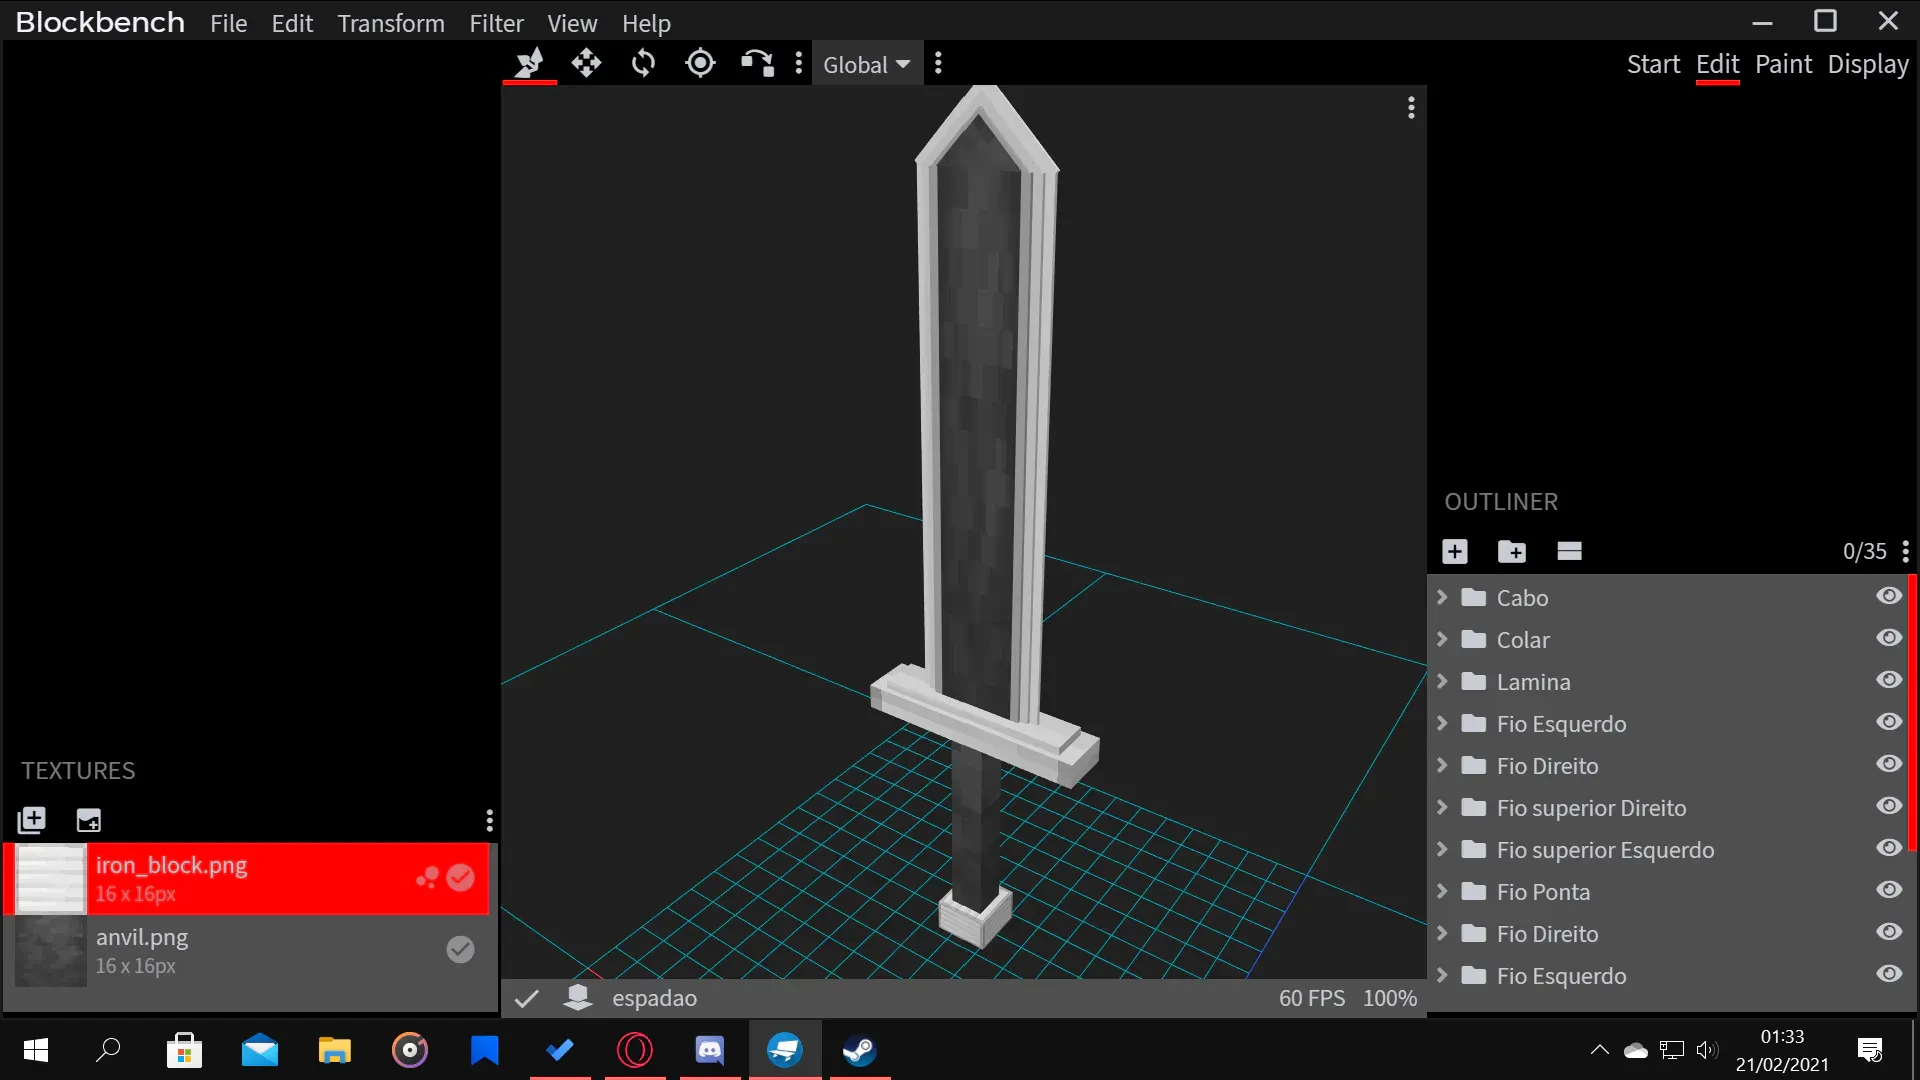The width and height of the screenshot is (1920, 1080).
Task: Expand the Fio Ponta folder
Action: click(1442, 891)
